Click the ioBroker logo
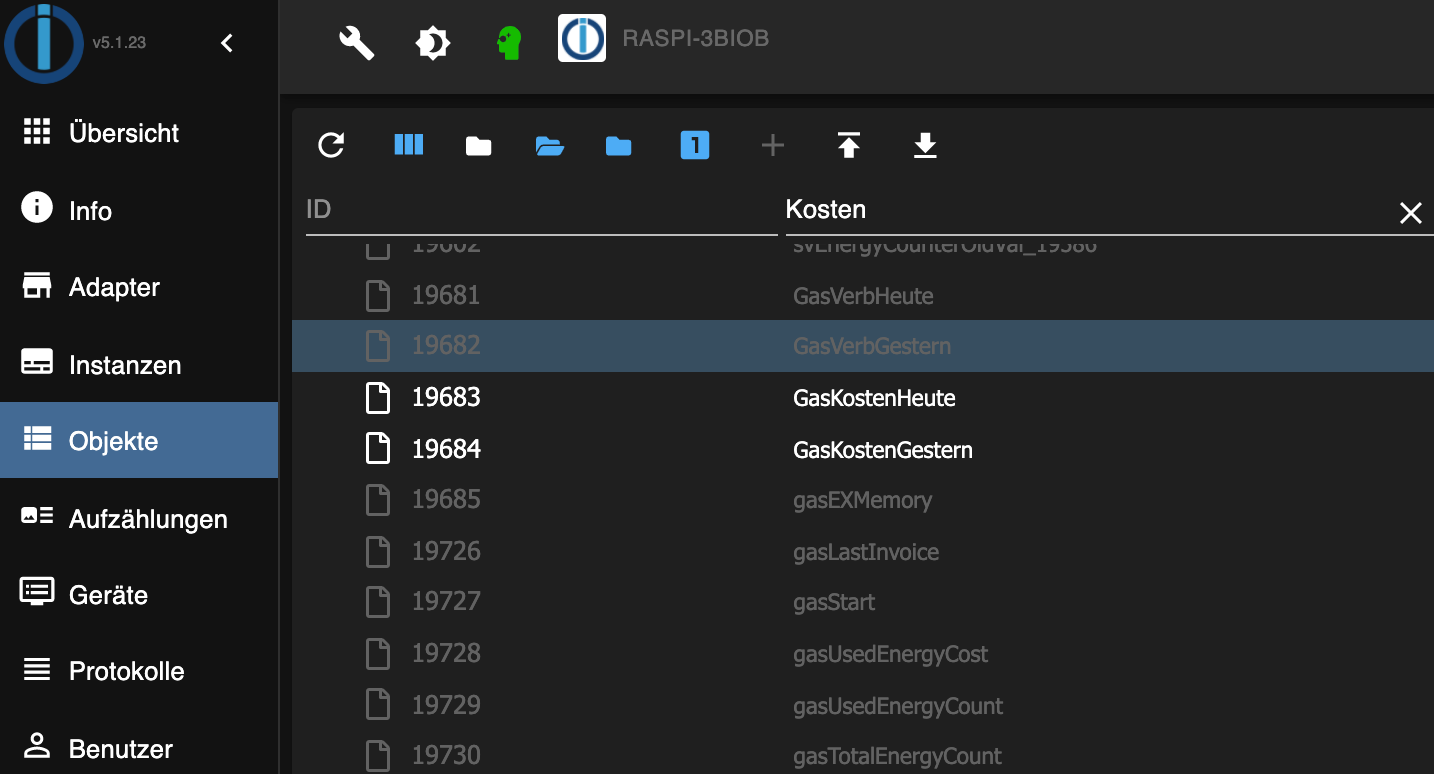1434x774 pixels. pos(43,42)
